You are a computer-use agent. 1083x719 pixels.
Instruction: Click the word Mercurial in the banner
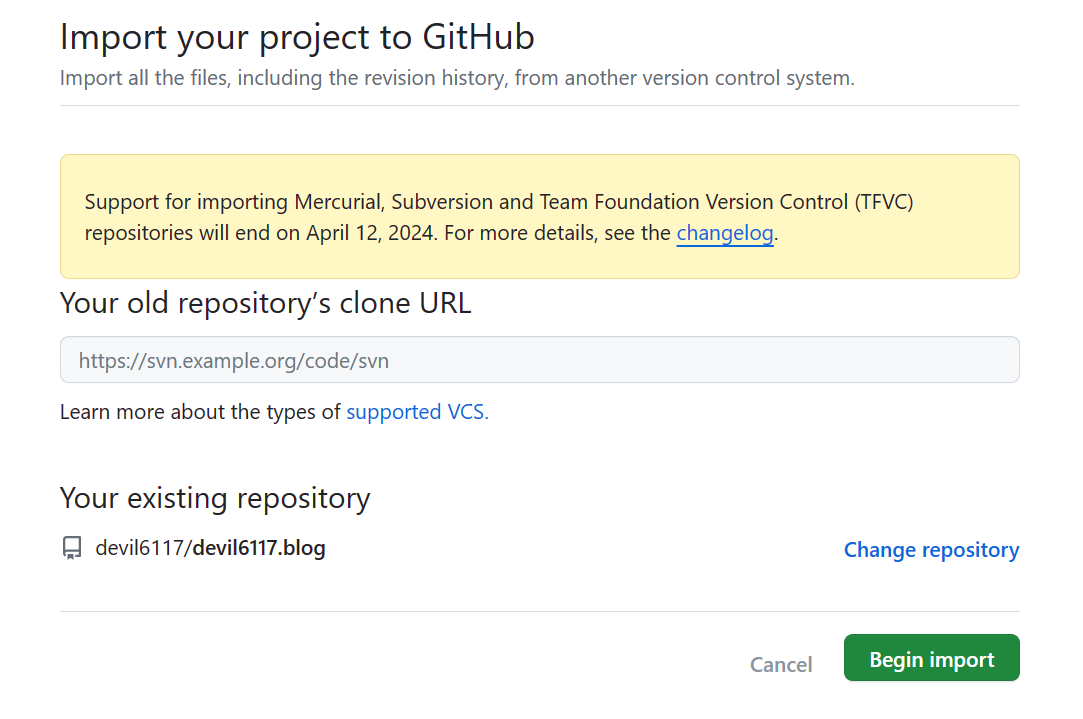pos(338,202)
